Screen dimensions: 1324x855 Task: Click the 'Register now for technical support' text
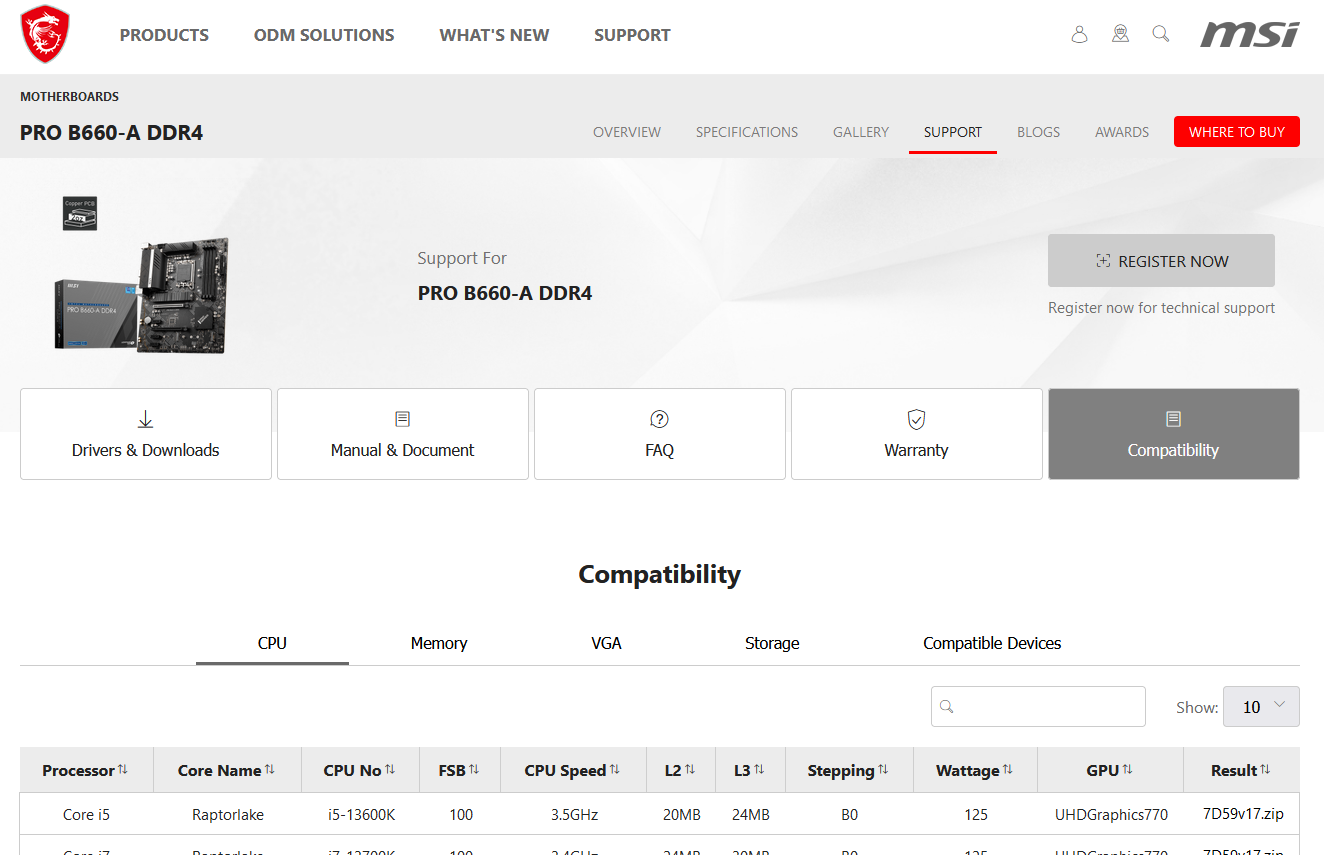(x=1161, y=308)
